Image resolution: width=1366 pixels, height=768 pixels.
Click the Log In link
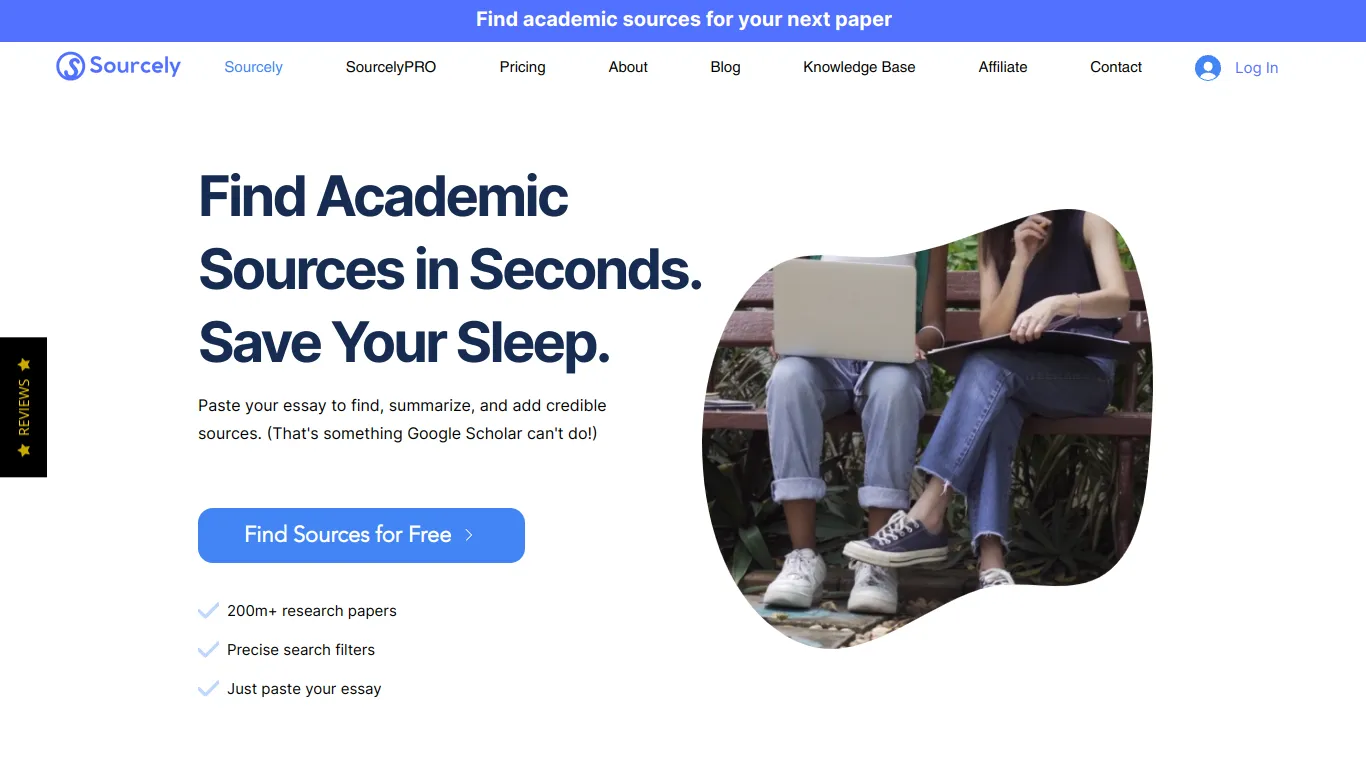(x=1256, y=68)
